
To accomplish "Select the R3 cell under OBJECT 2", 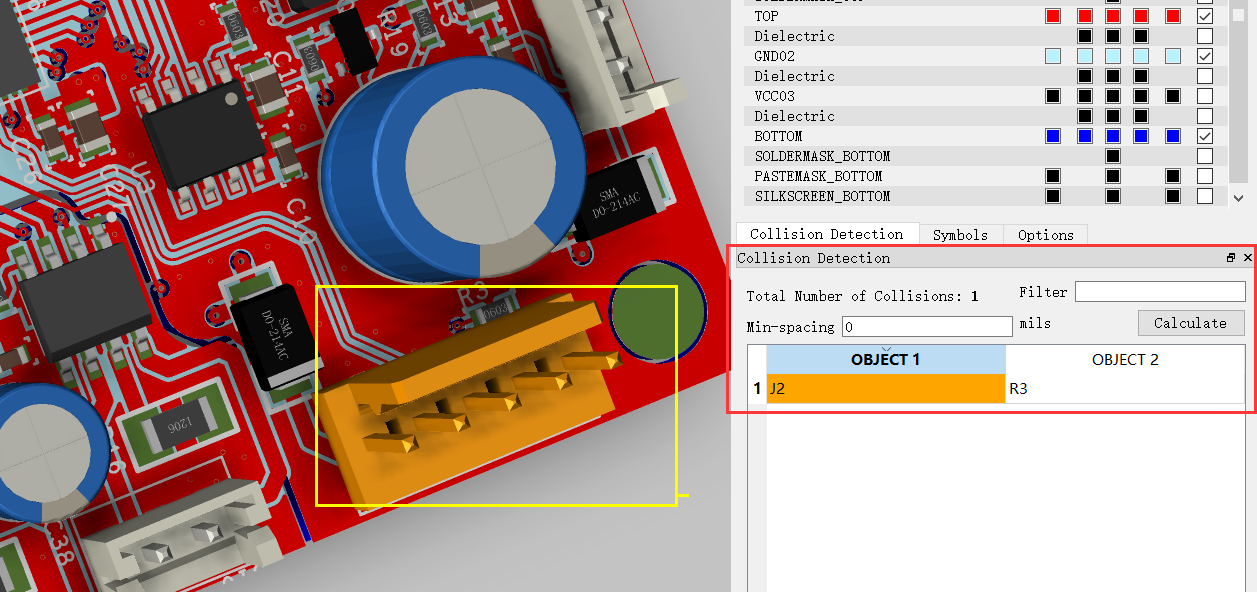I will (x=1125, y=389).
